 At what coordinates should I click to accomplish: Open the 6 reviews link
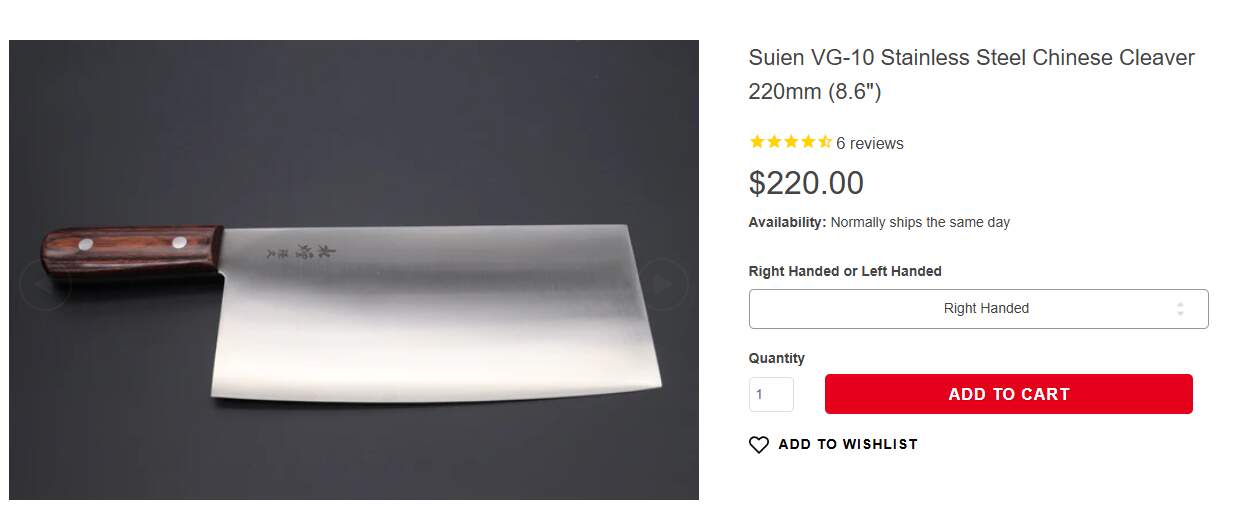[x=869, y=143]
